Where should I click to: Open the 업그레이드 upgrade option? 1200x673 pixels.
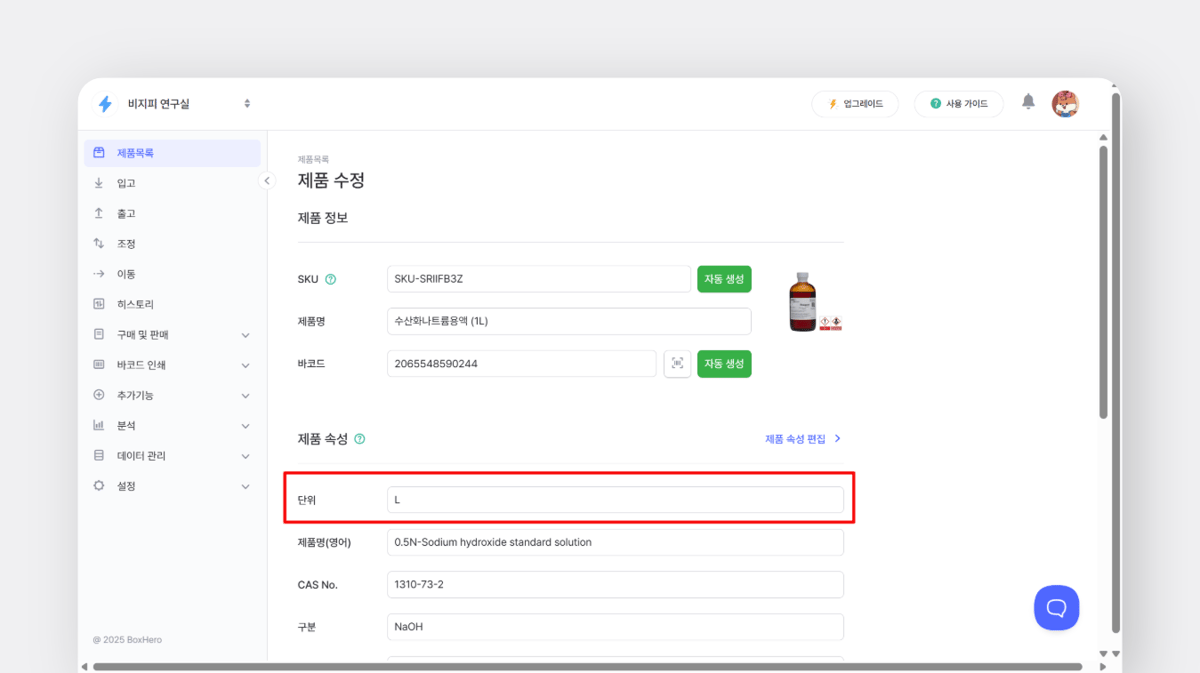point(855,103)
